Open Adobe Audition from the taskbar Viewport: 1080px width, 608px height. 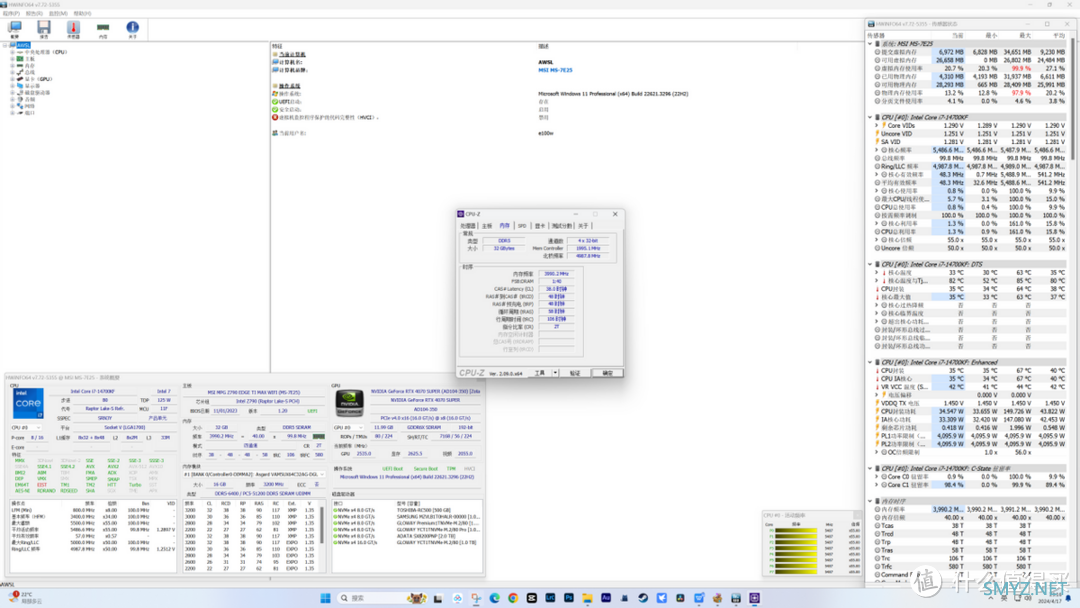click(606, 598)
